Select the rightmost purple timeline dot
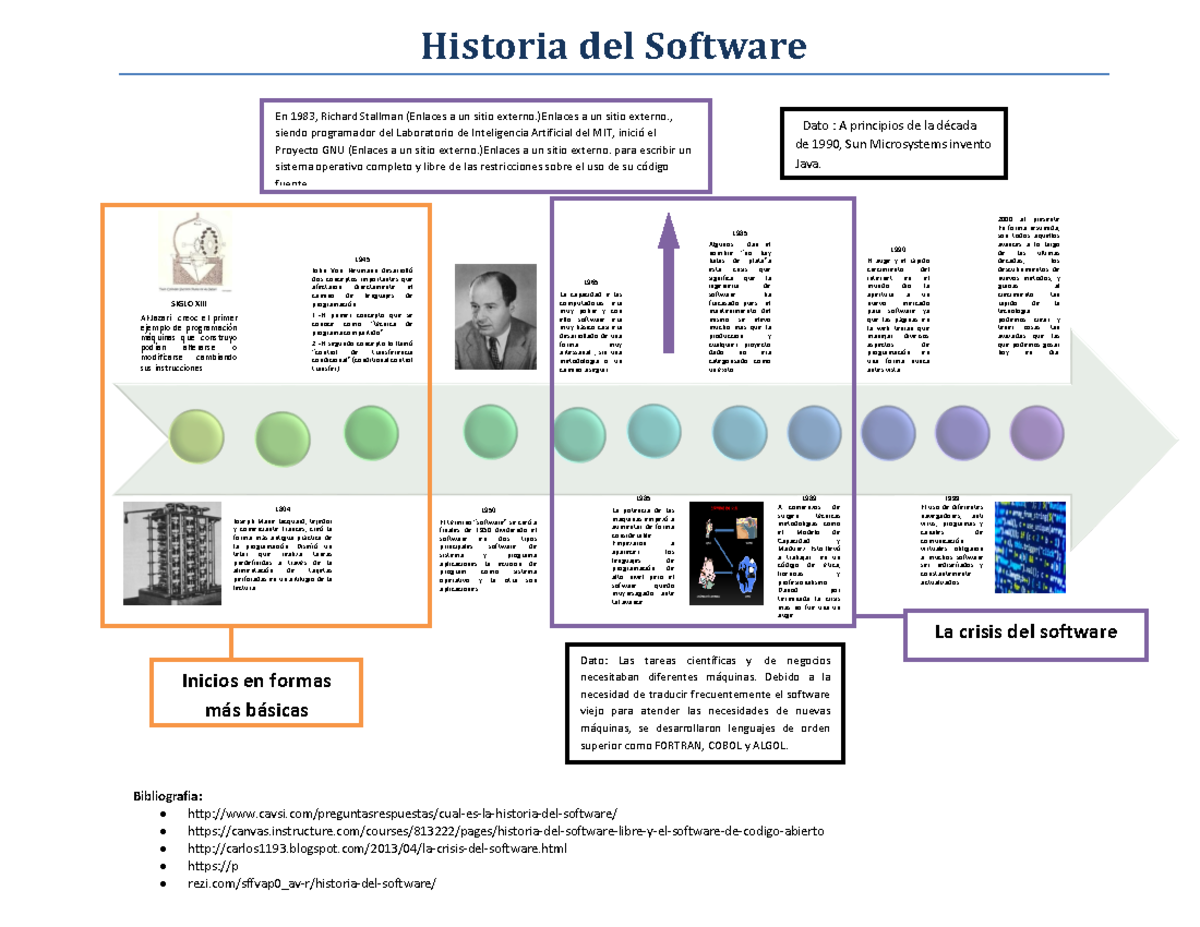 point(1038,432)
